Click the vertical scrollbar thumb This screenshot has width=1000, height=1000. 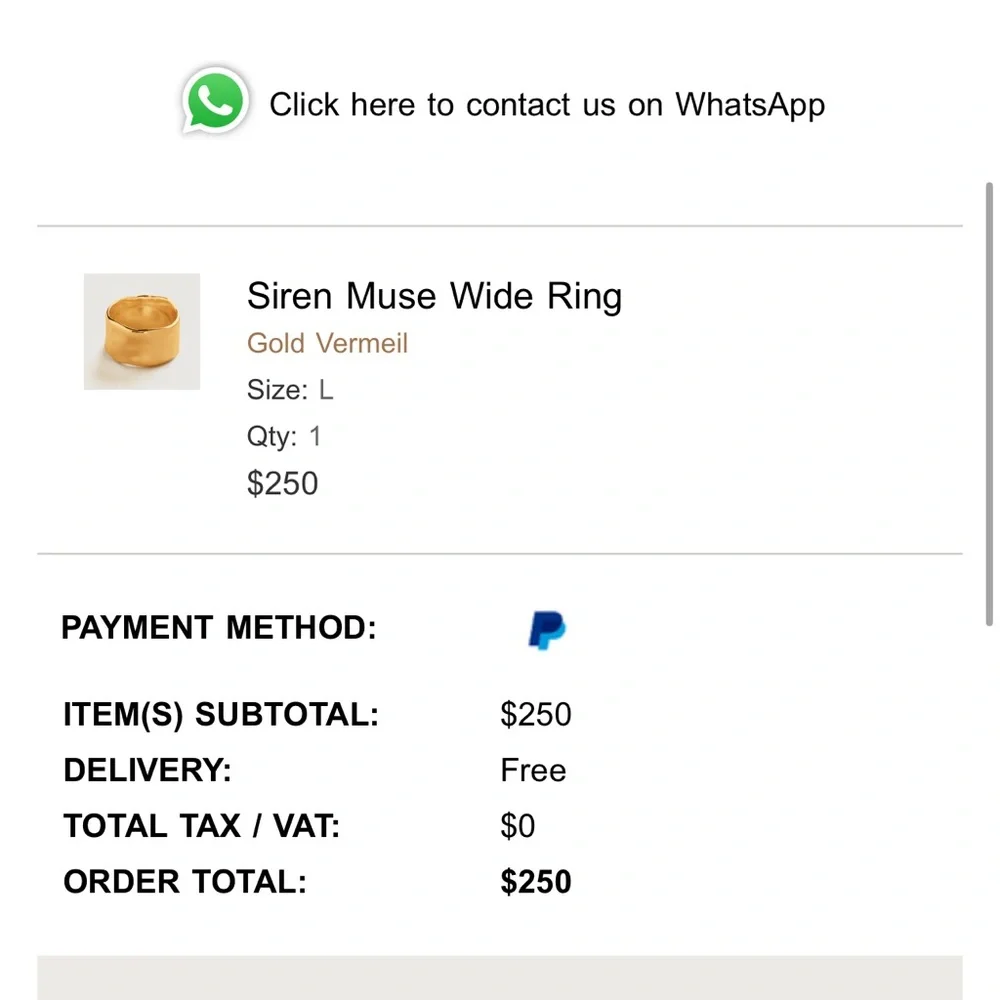[989, 400]
